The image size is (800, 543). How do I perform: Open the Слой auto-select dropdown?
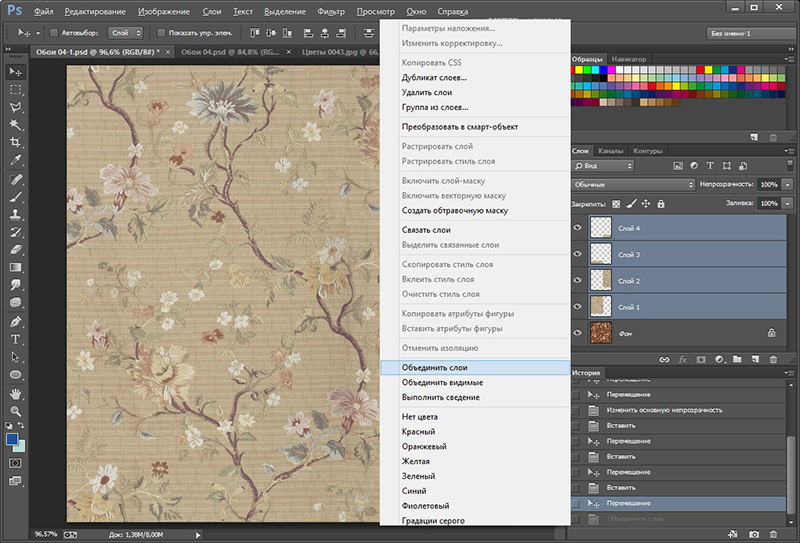(126, 33)
